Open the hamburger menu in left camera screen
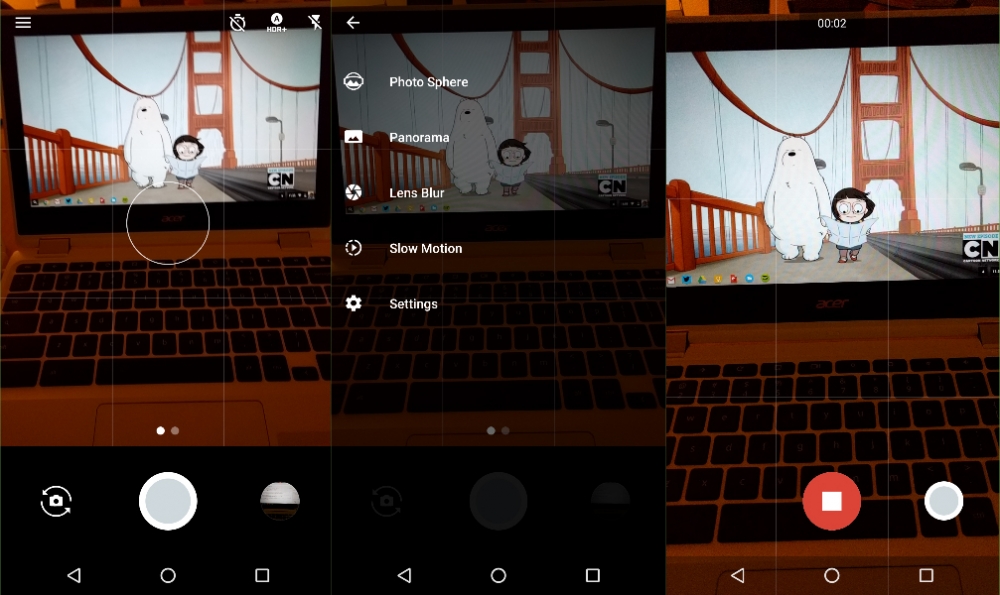This screenshot has height=595, width=1000. click(23, 23)
